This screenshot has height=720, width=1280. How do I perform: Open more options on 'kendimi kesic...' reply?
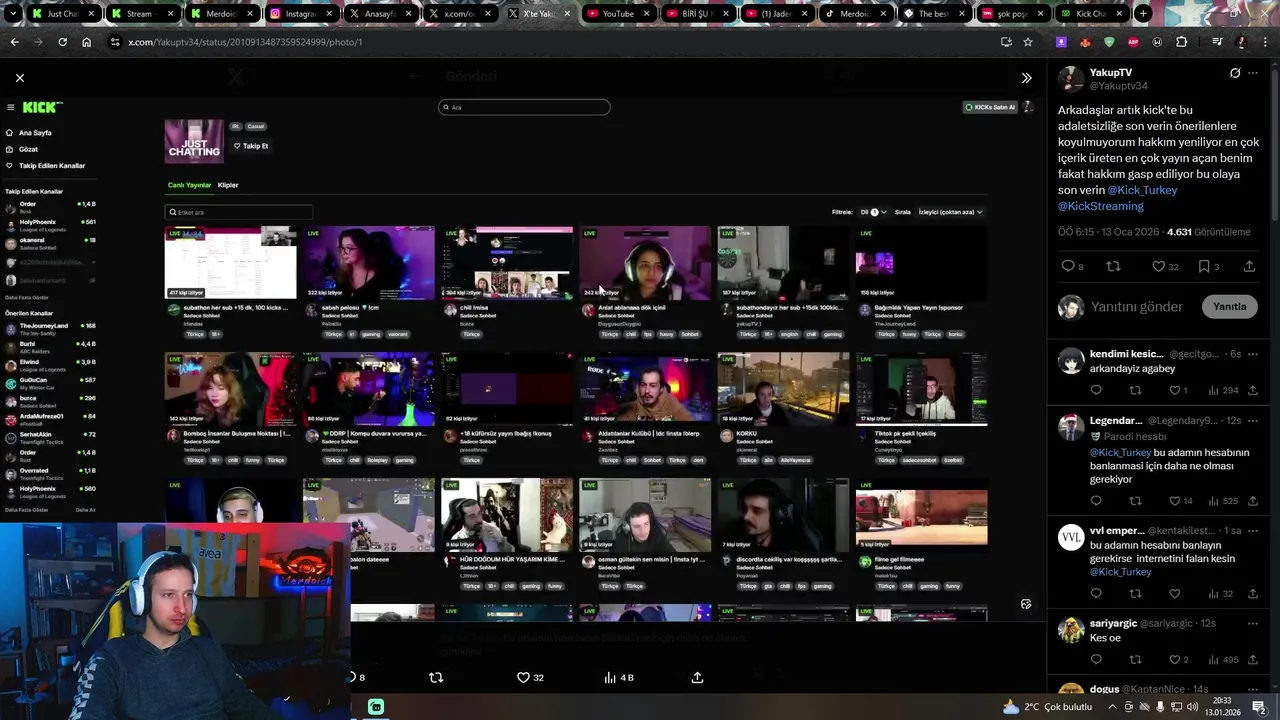1253,354
